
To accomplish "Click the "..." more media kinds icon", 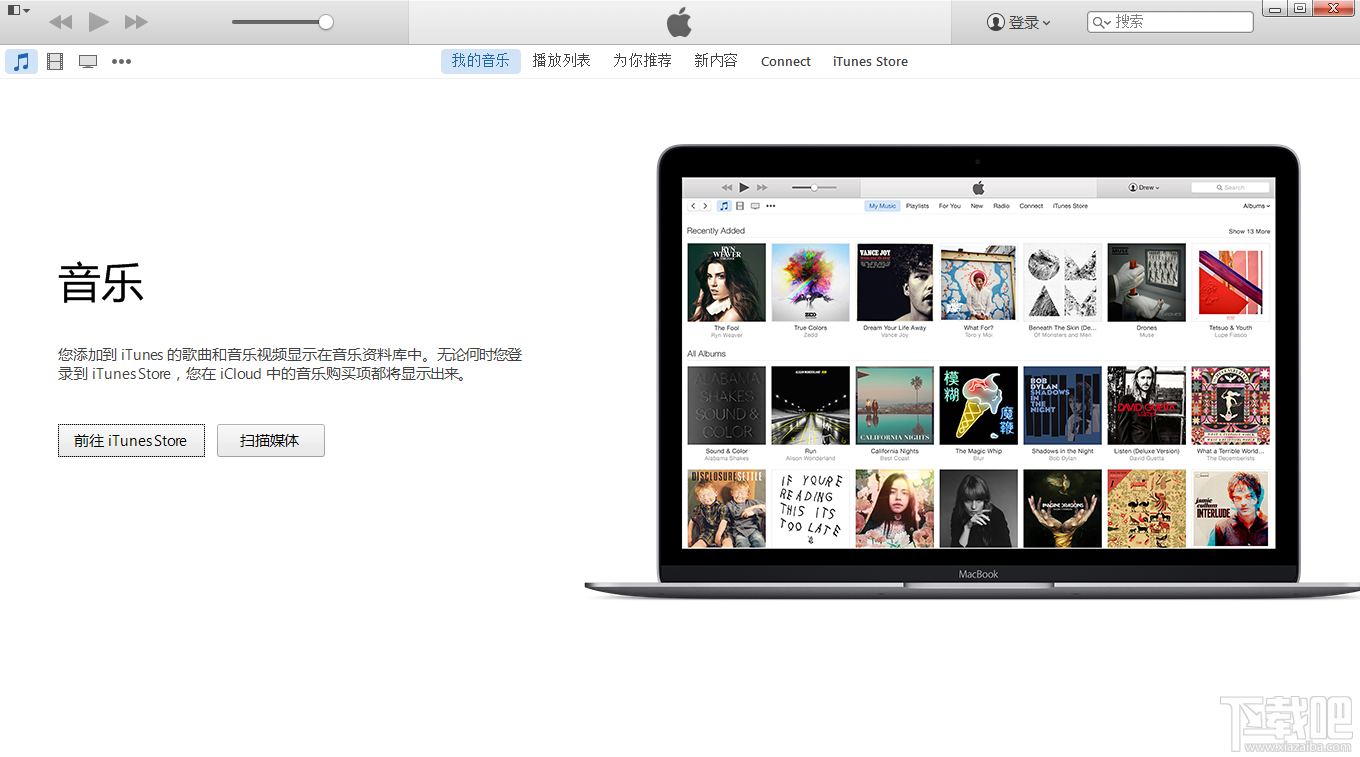I will click(x=121, y=61).
